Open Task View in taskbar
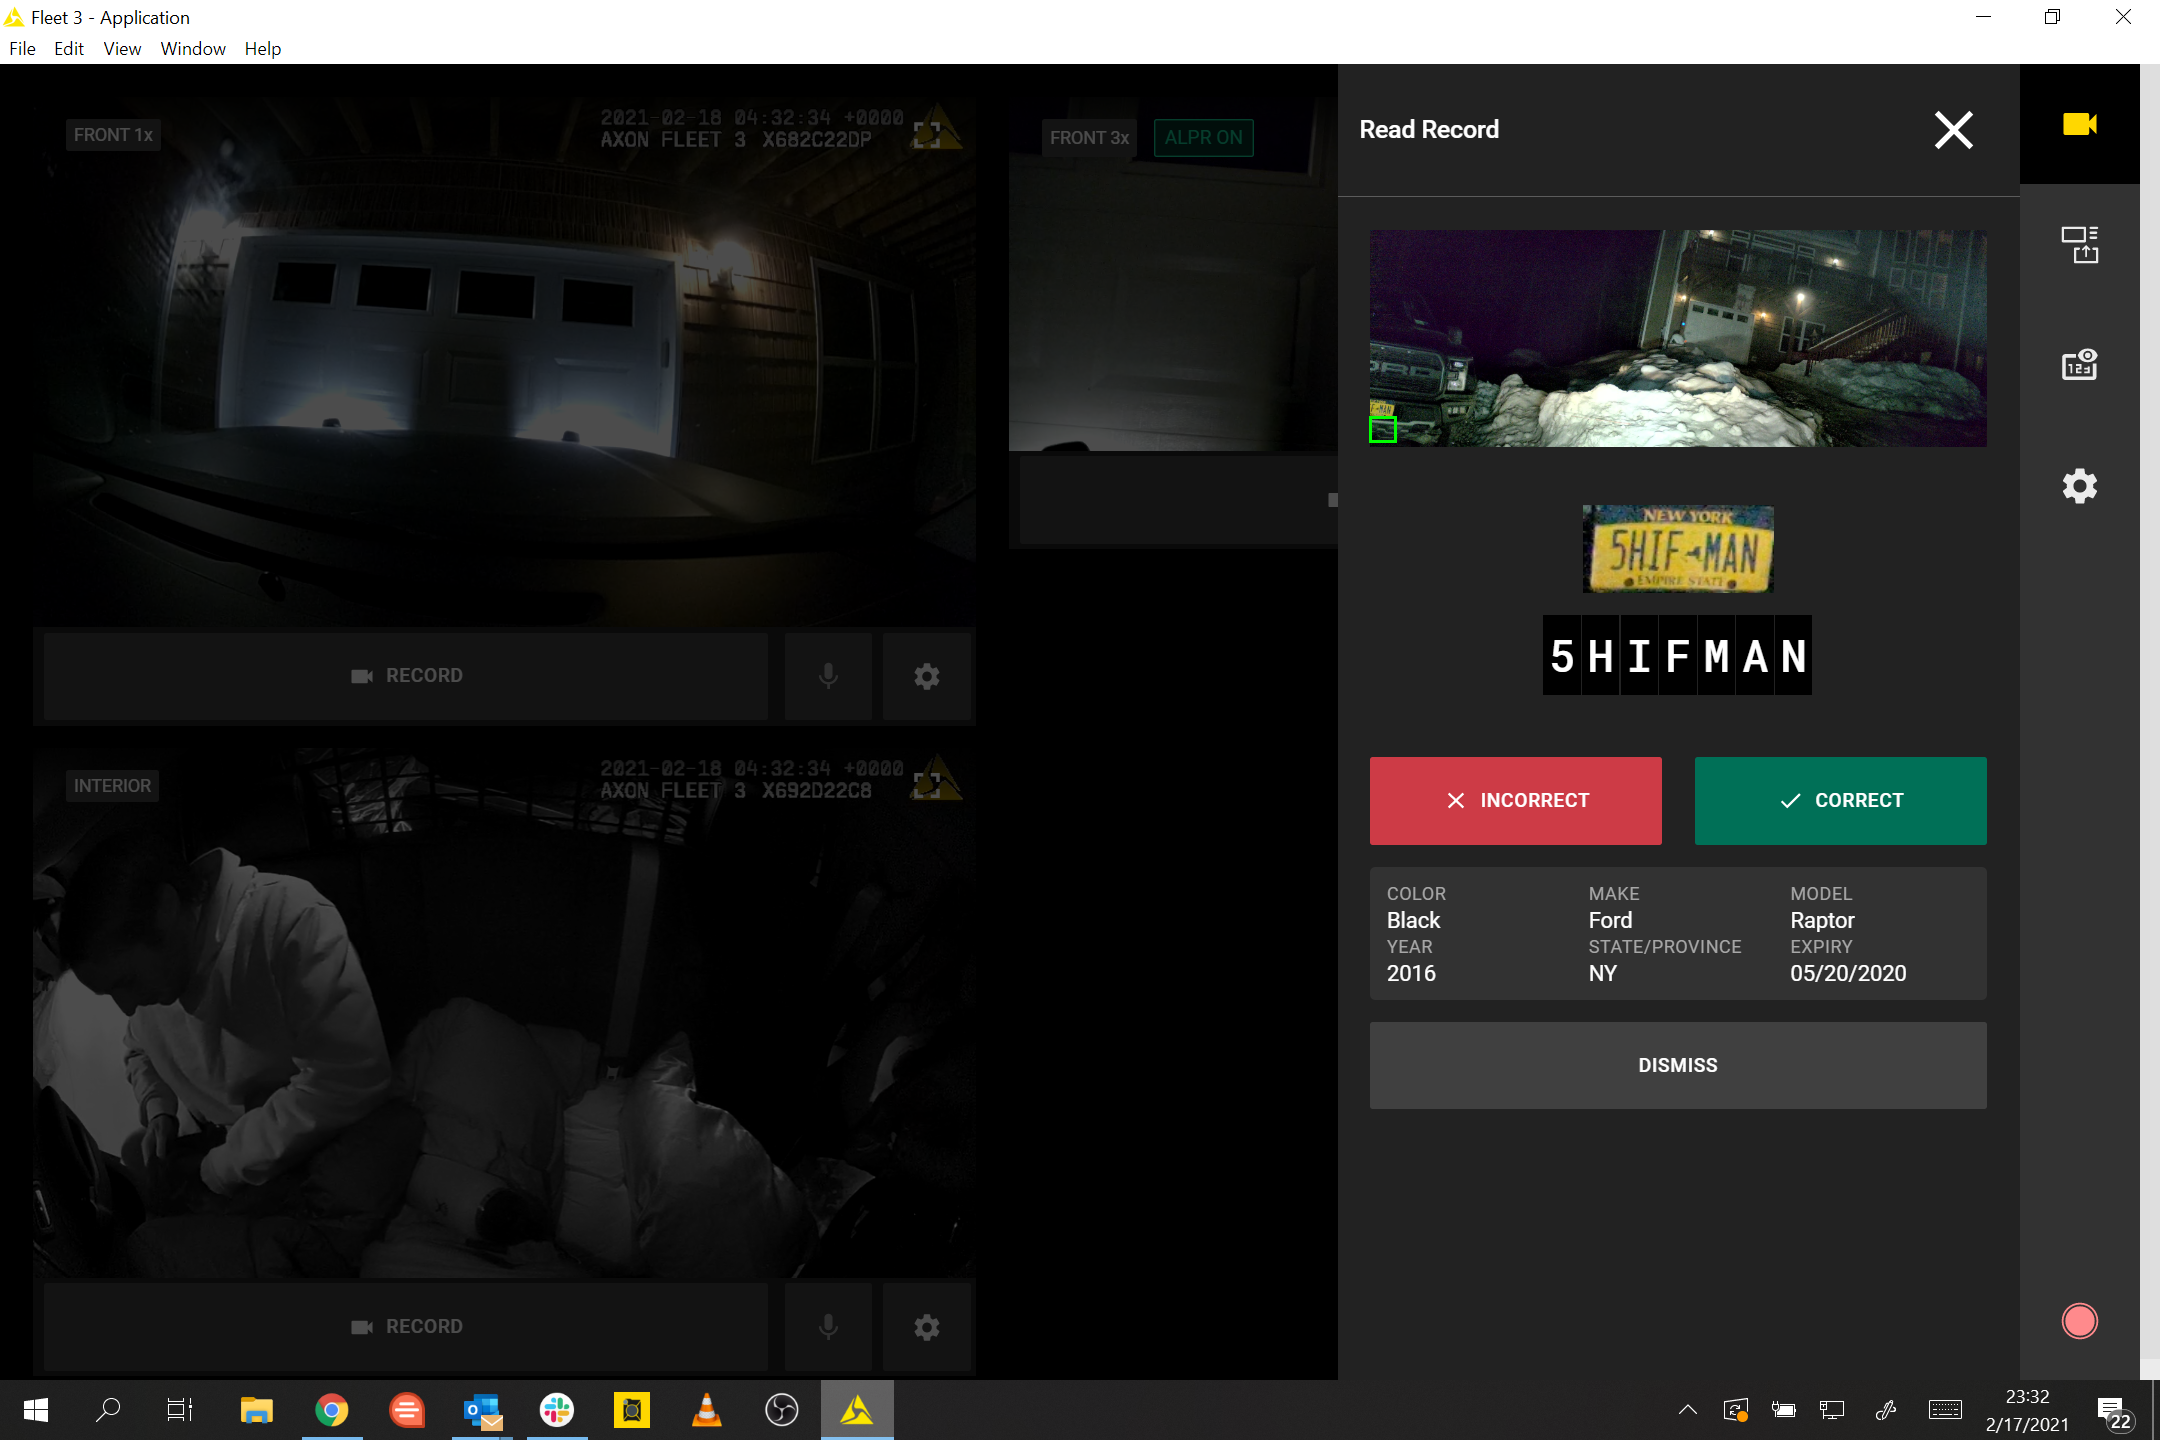Screen dimensions: 2160x1440 180,1410
